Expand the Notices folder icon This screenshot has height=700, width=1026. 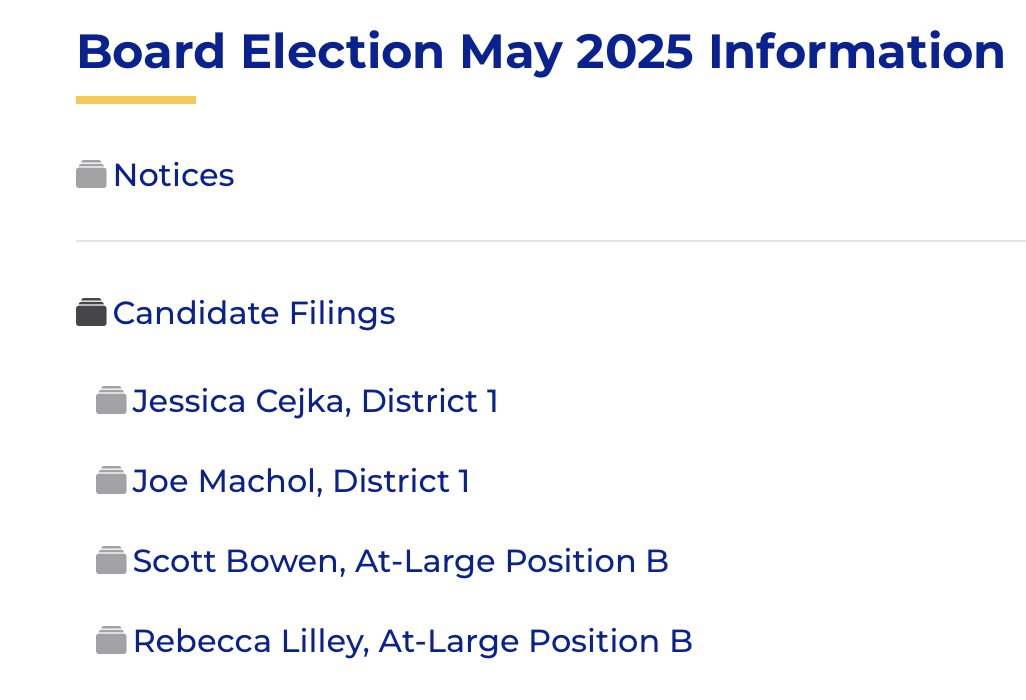91,175
